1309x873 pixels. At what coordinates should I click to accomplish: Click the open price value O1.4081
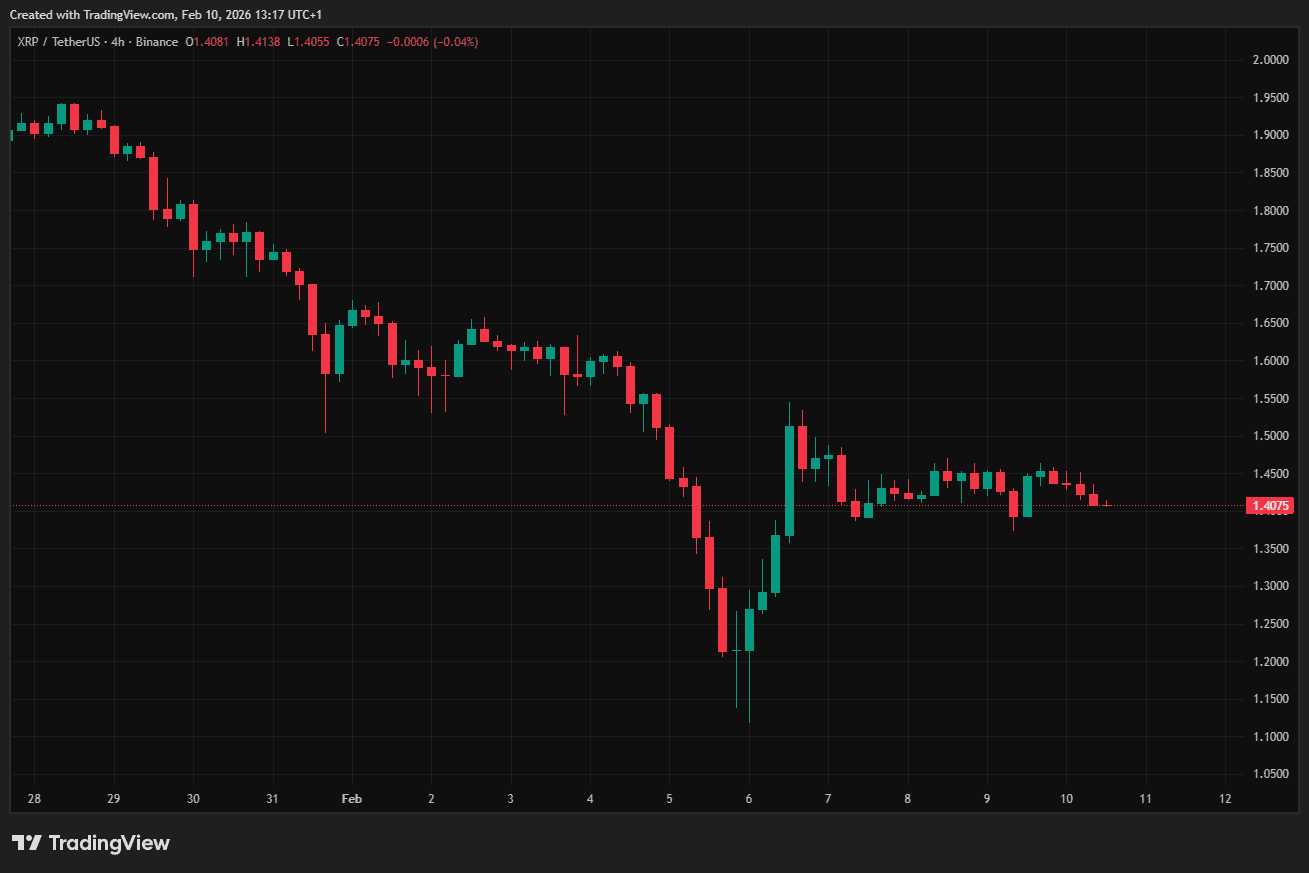click(x=208, y=42)
